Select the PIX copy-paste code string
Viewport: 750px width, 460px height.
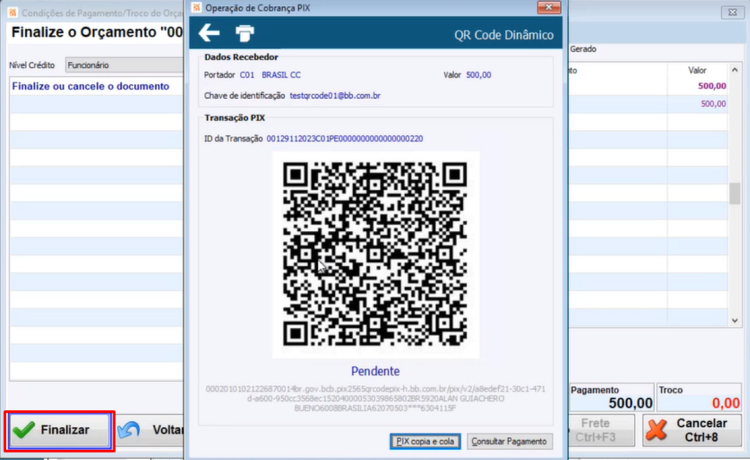click(x=375, y=398)
